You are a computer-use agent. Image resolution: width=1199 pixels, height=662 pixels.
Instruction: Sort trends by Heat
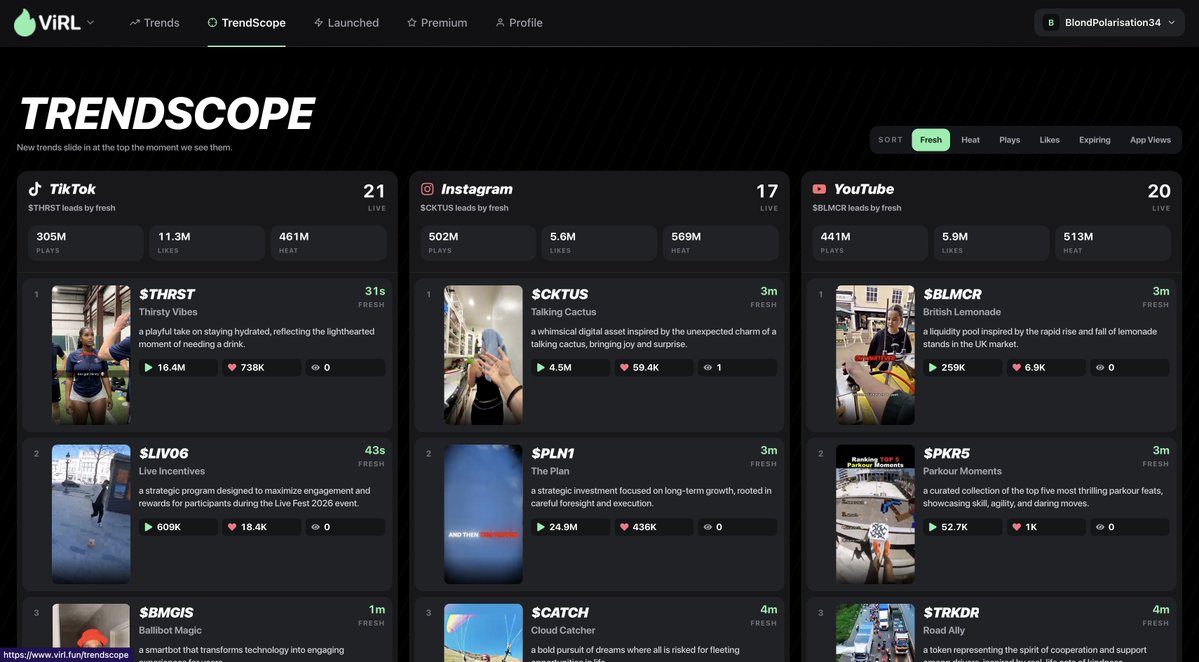[970, 140]
